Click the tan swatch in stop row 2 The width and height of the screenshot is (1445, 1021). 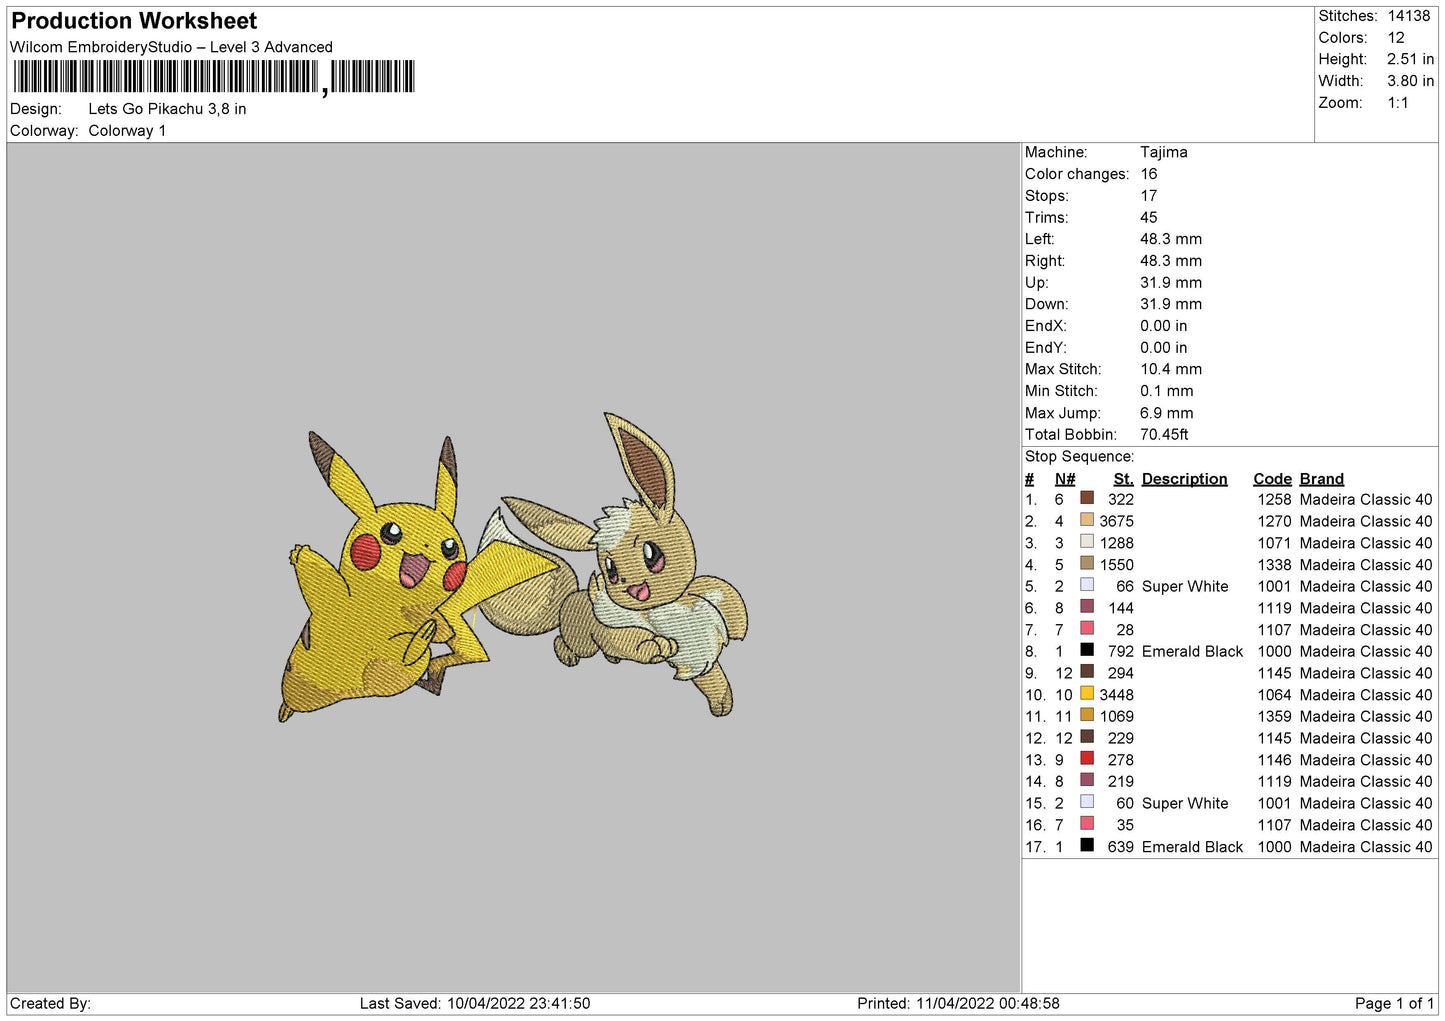pyautogui.click(x=1087, y=520)
